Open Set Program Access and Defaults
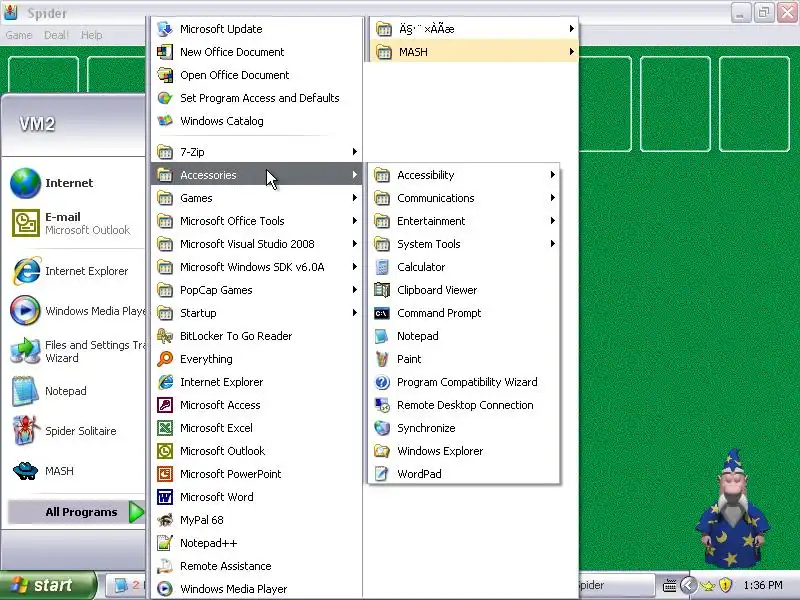This screenshot has height=600, width=800. [x=256, y=98]
